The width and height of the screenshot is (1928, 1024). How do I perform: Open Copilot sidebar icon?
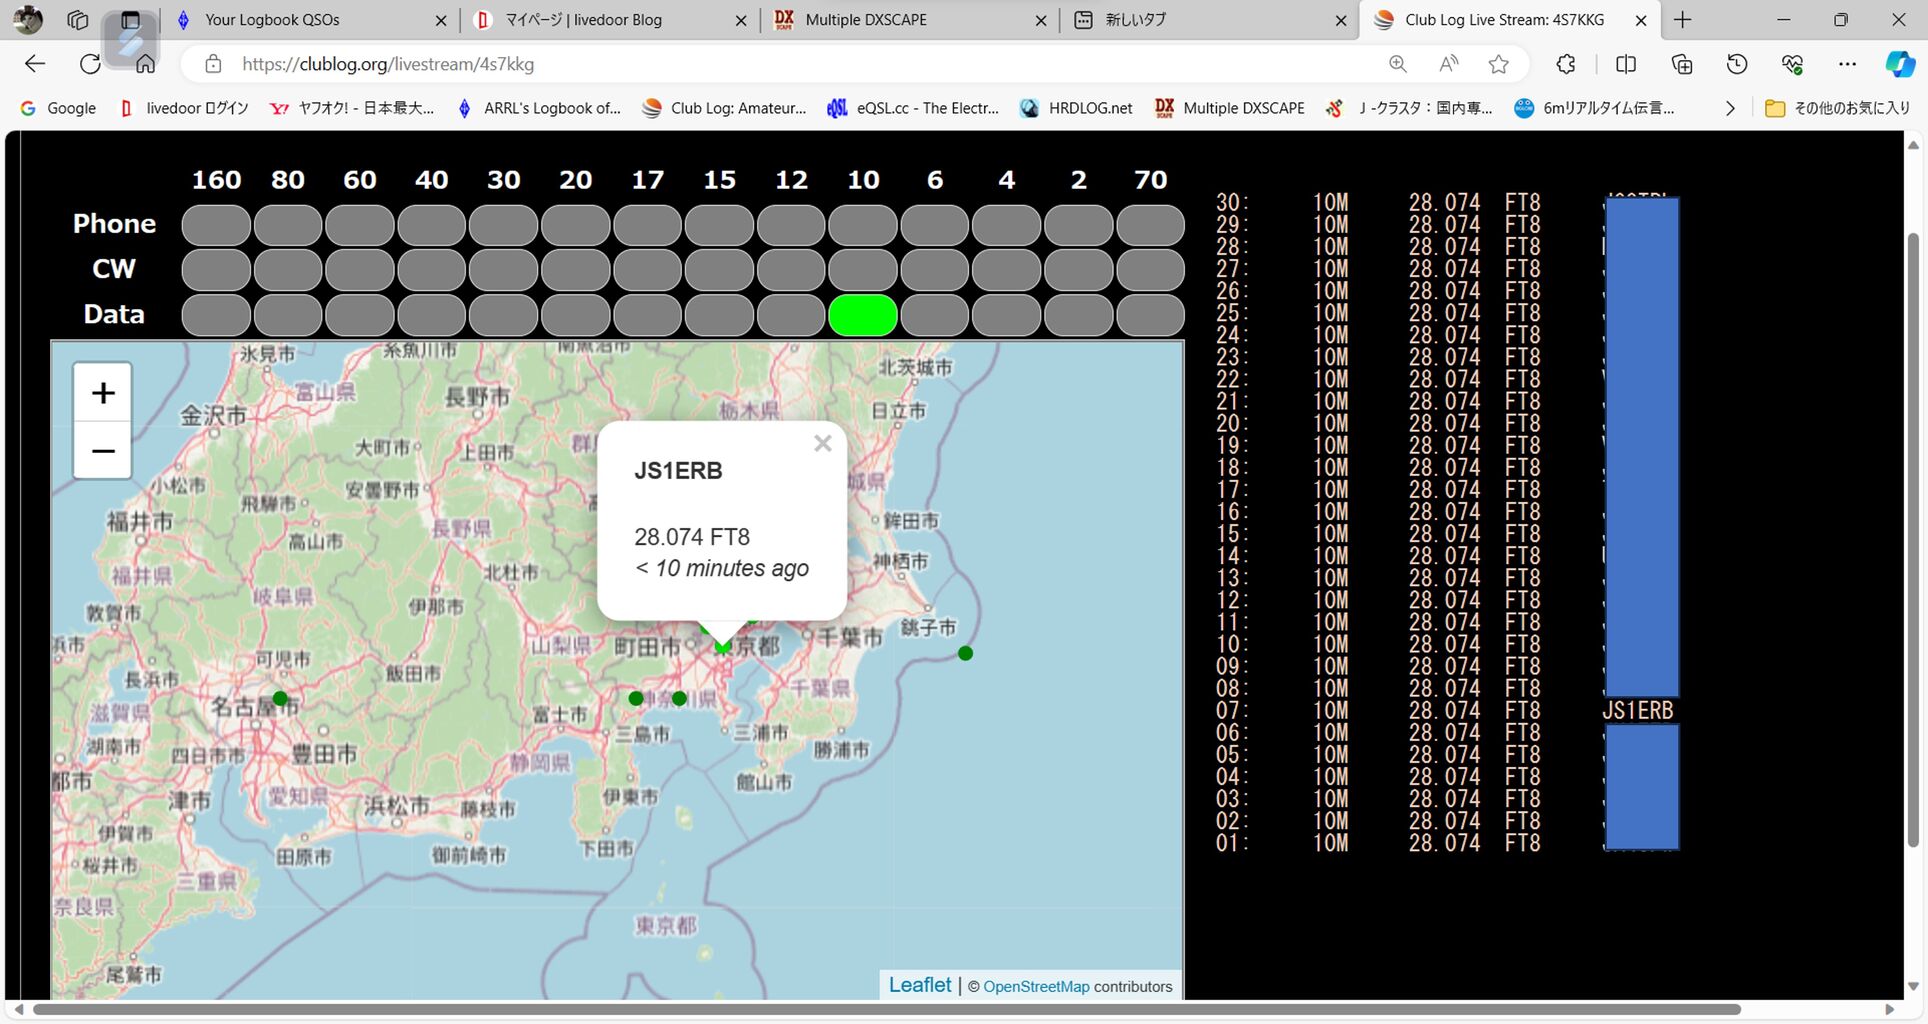(1900, 64)
